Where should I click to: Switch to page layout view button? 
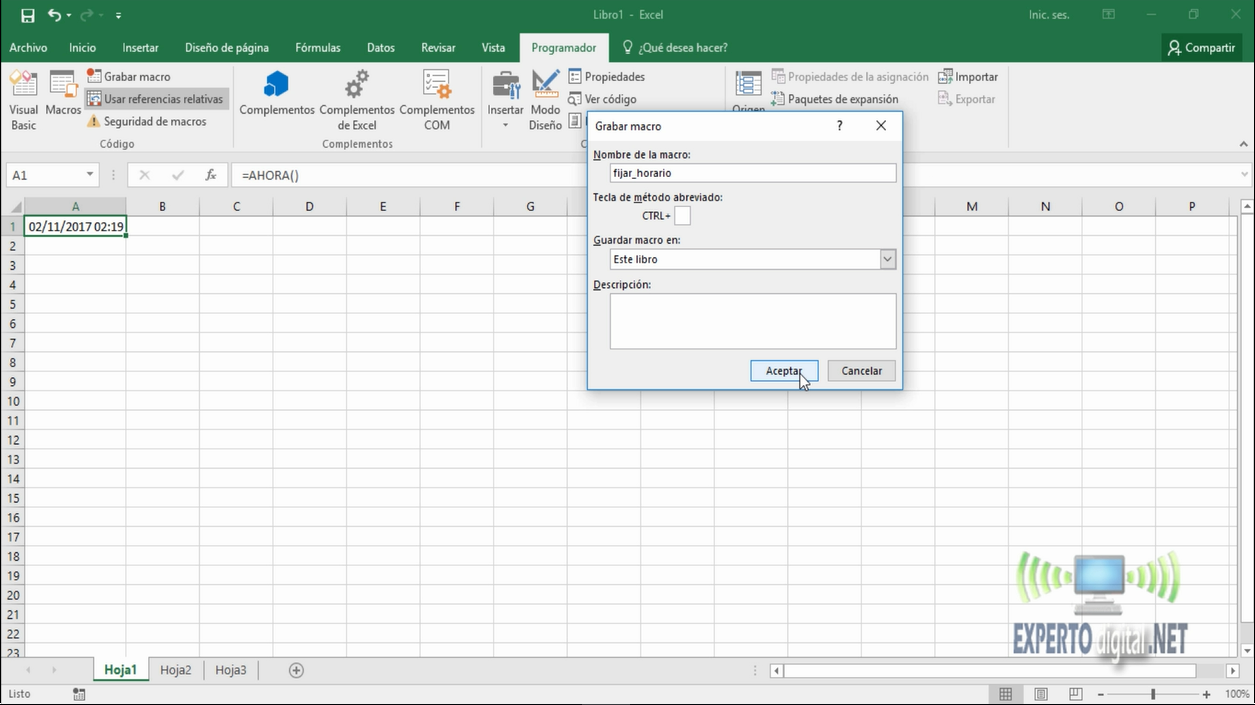(1041, 694)
